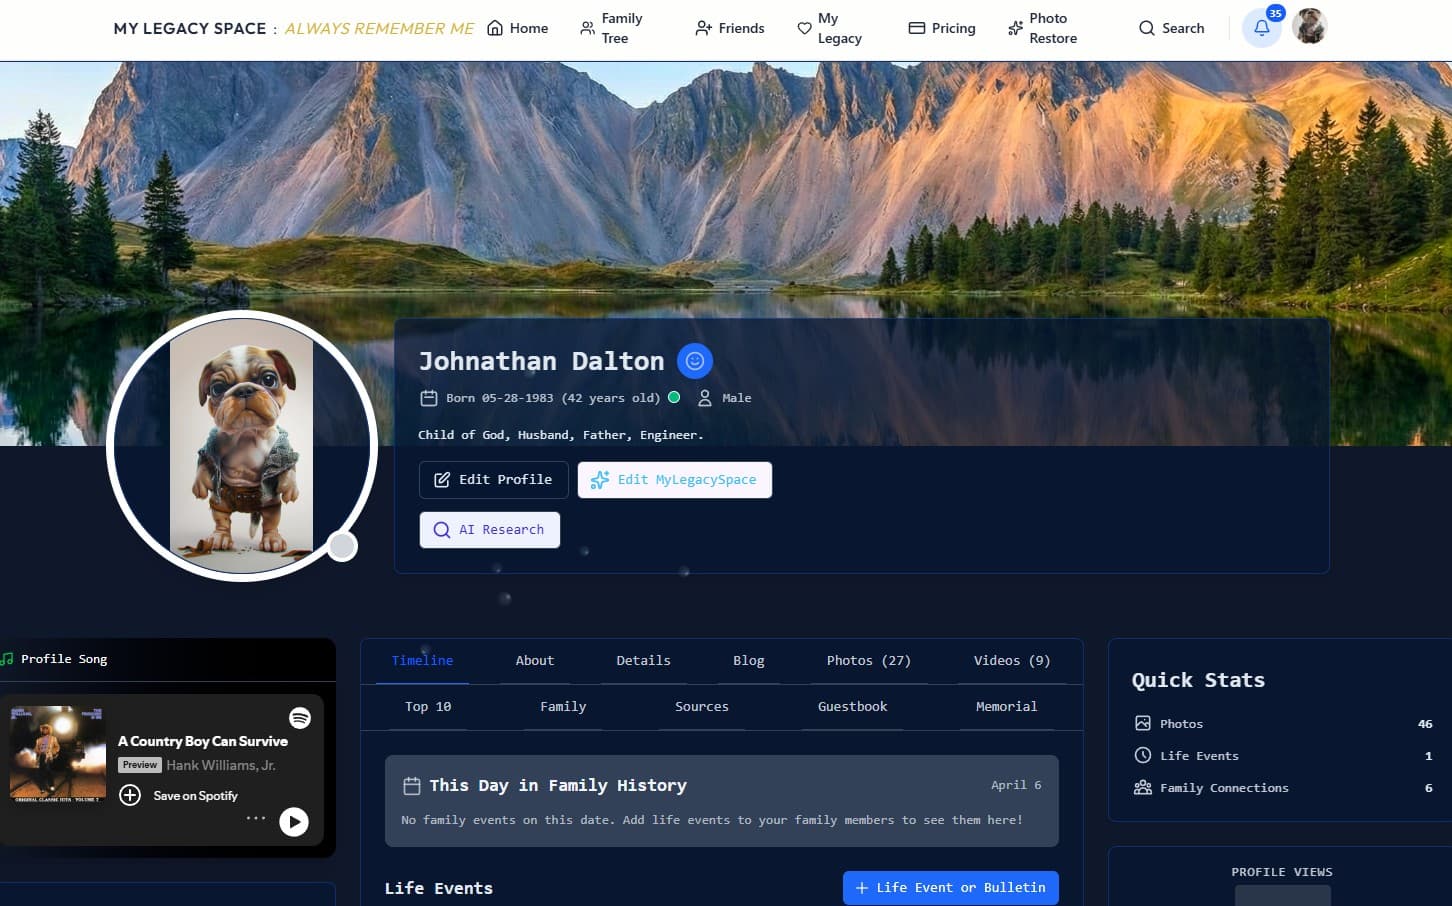The width and height of the screenshot is (1452, 906).
Task: Open the notifications bell panel
Action: 1261,27
